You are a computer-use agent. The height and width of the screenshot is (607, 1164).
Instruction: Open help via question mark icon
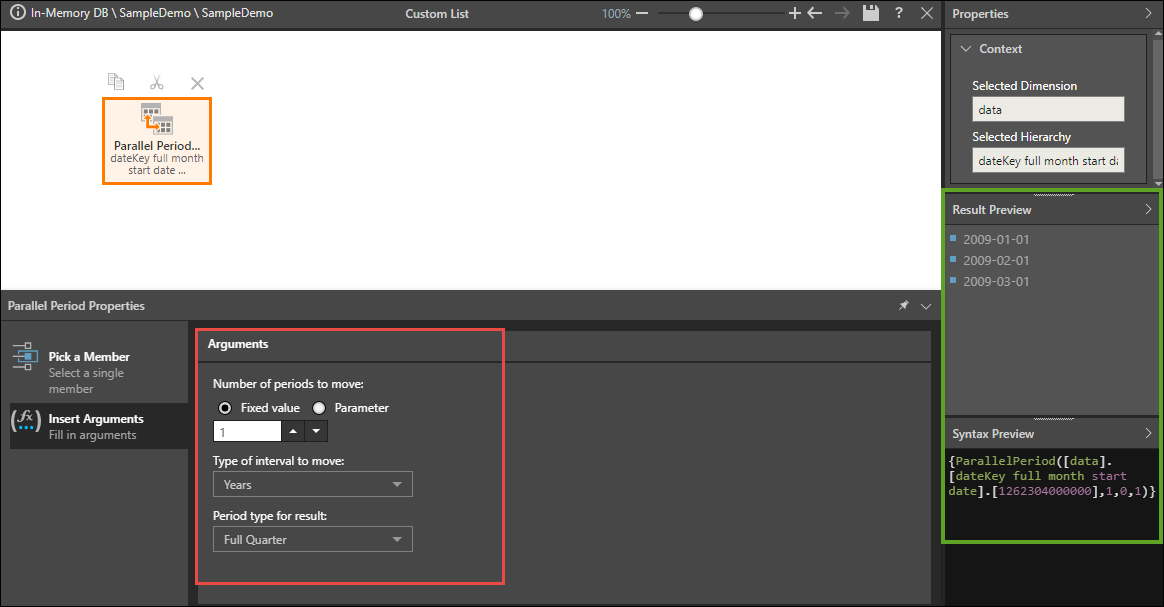click(899, 14)
